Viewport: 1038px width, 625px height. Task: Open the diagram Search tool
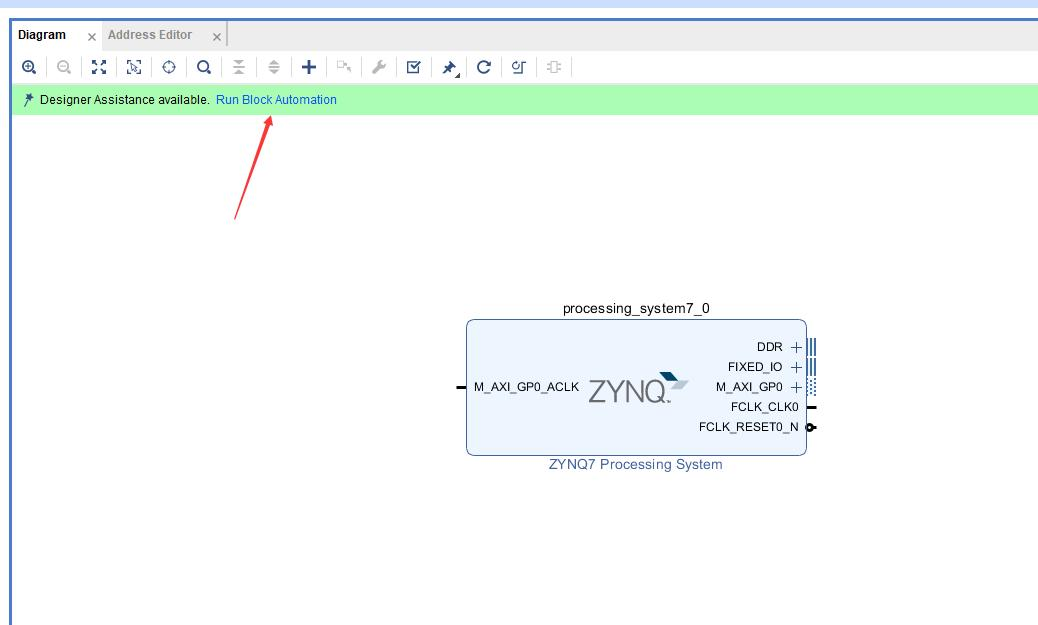[204, 67]
